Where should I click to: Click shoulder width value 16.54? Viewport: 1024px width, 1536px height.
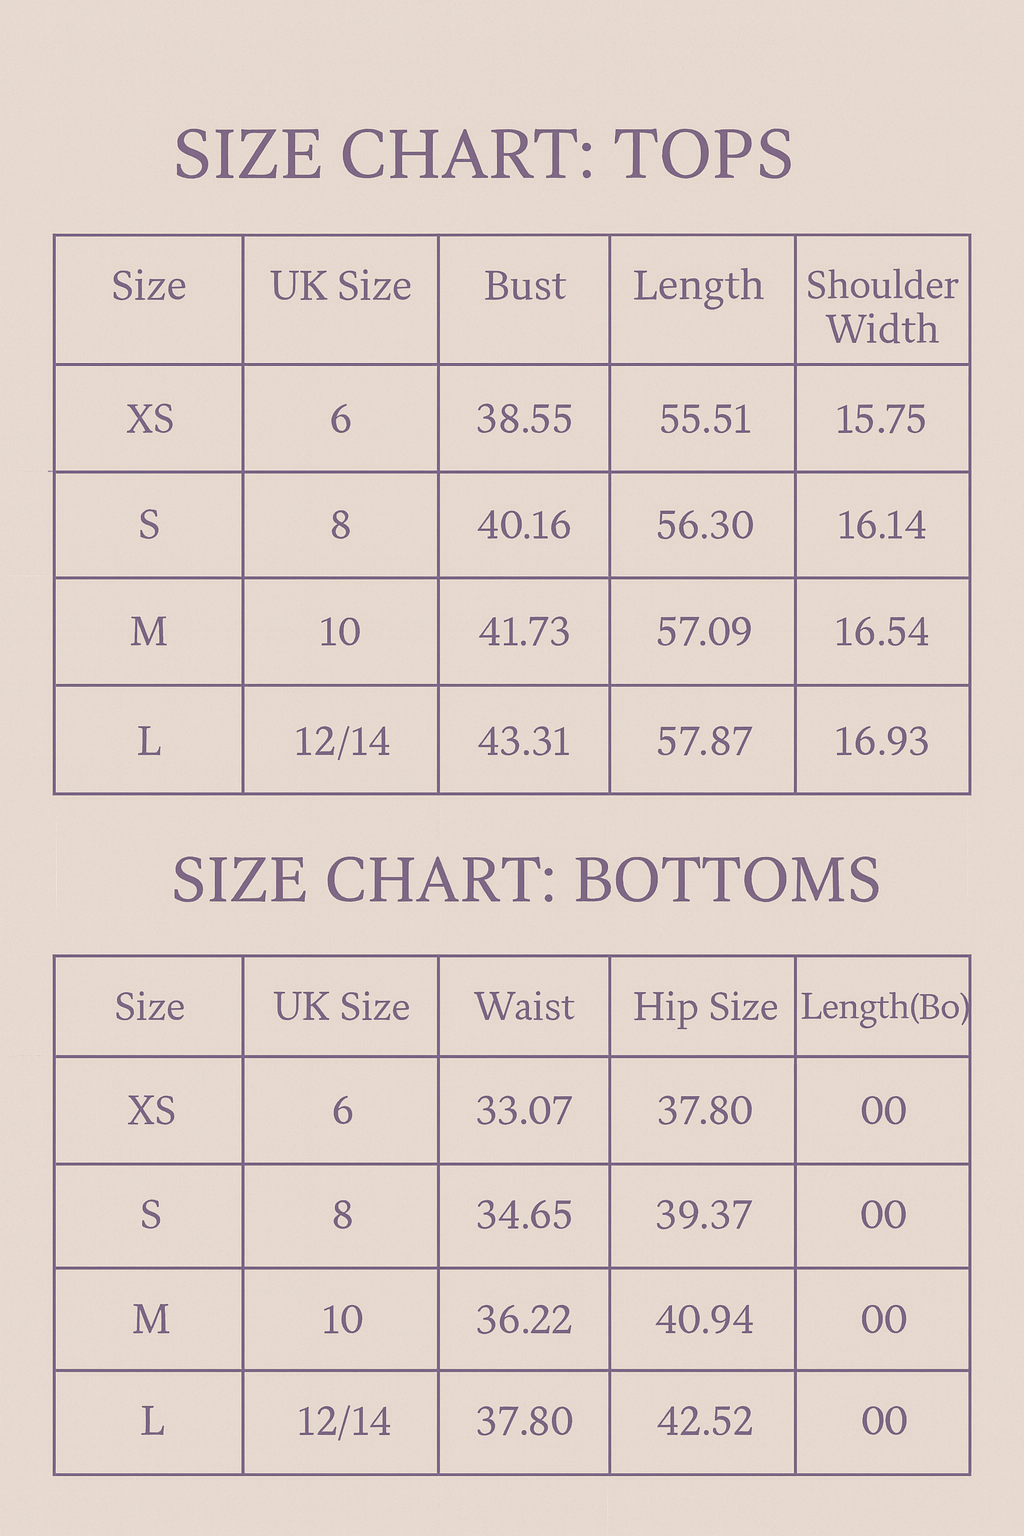point(881,632)
